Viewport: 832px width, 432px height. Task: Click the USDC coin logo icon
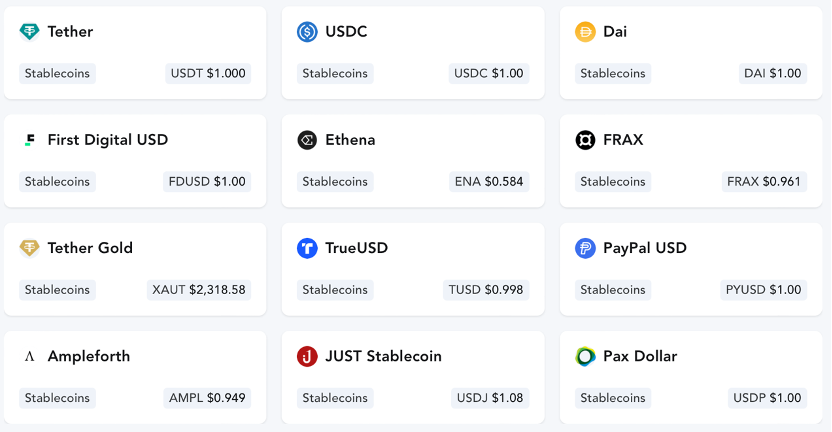click(x=307, y=32)
